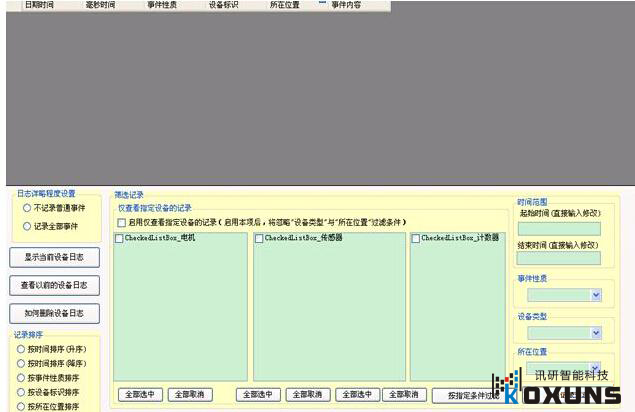Click '如何删除设备日志' button
This screenshot has width=635, height=412.
(55, 313)
